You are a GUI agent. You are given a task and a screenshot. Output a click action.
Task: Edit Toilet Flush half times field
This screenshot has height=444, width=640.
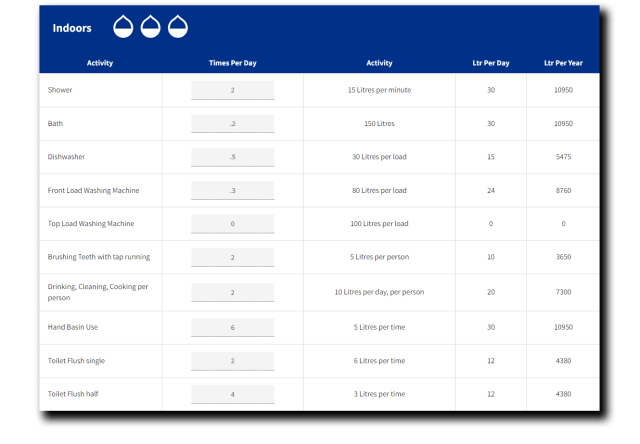(233, 395)
